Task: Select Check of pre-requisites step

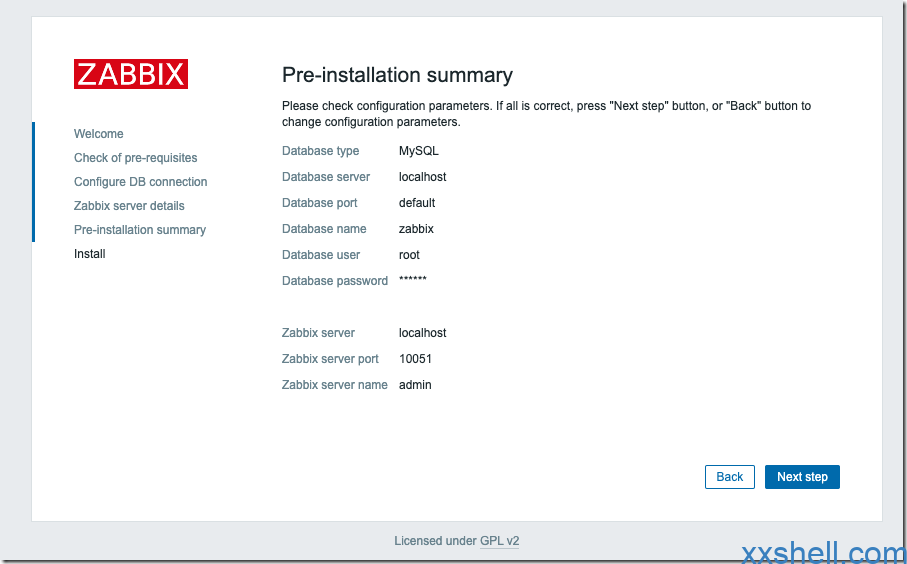Action: (135, 157)
